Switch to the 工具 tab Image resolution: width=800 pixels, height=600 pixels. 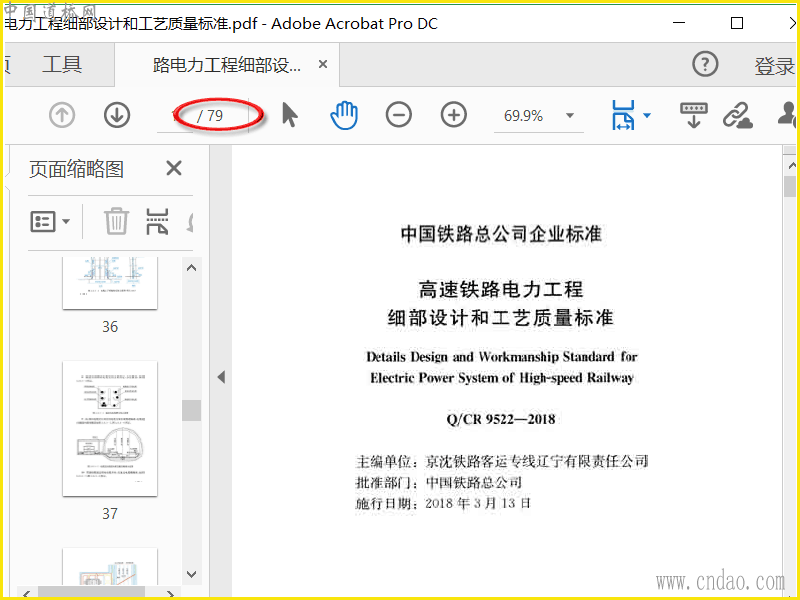coord(62,65)
